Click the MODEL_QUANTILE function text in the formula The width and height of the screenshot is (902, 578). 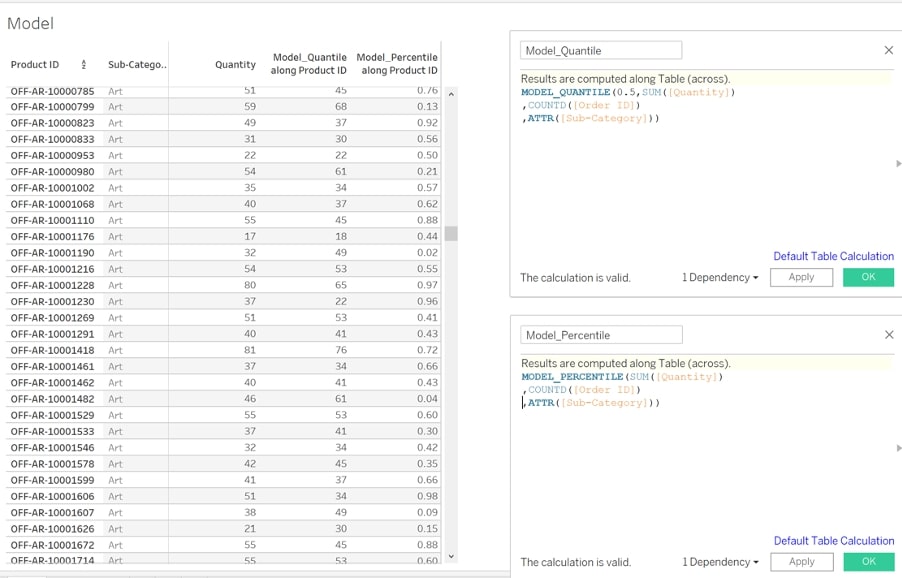[565, 92]
